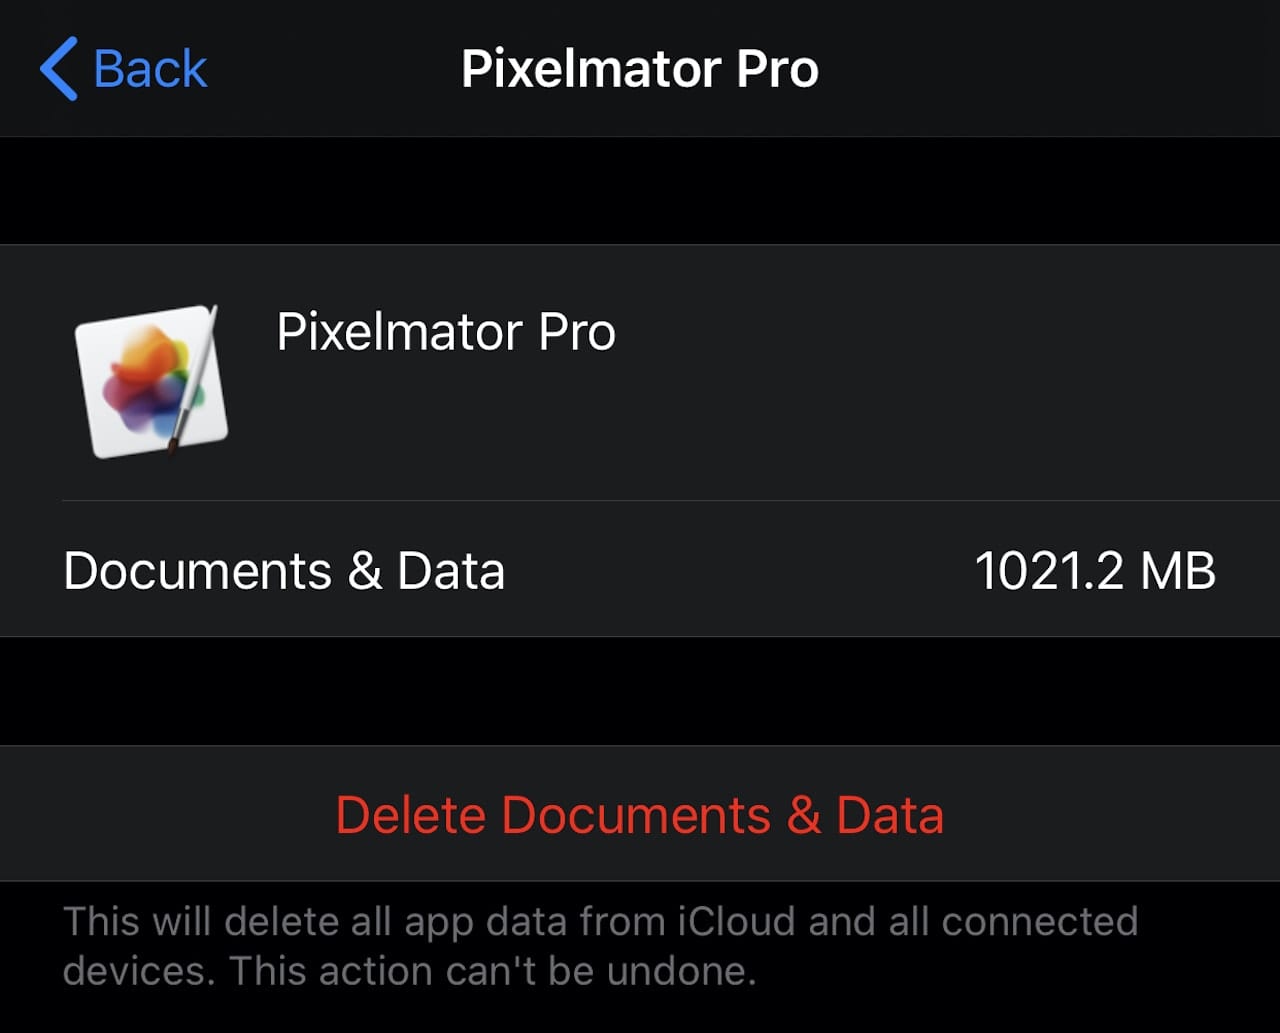Click "This action can't be undone" text
This screenshot has height=1033, width=1280.
click(492, 970)
